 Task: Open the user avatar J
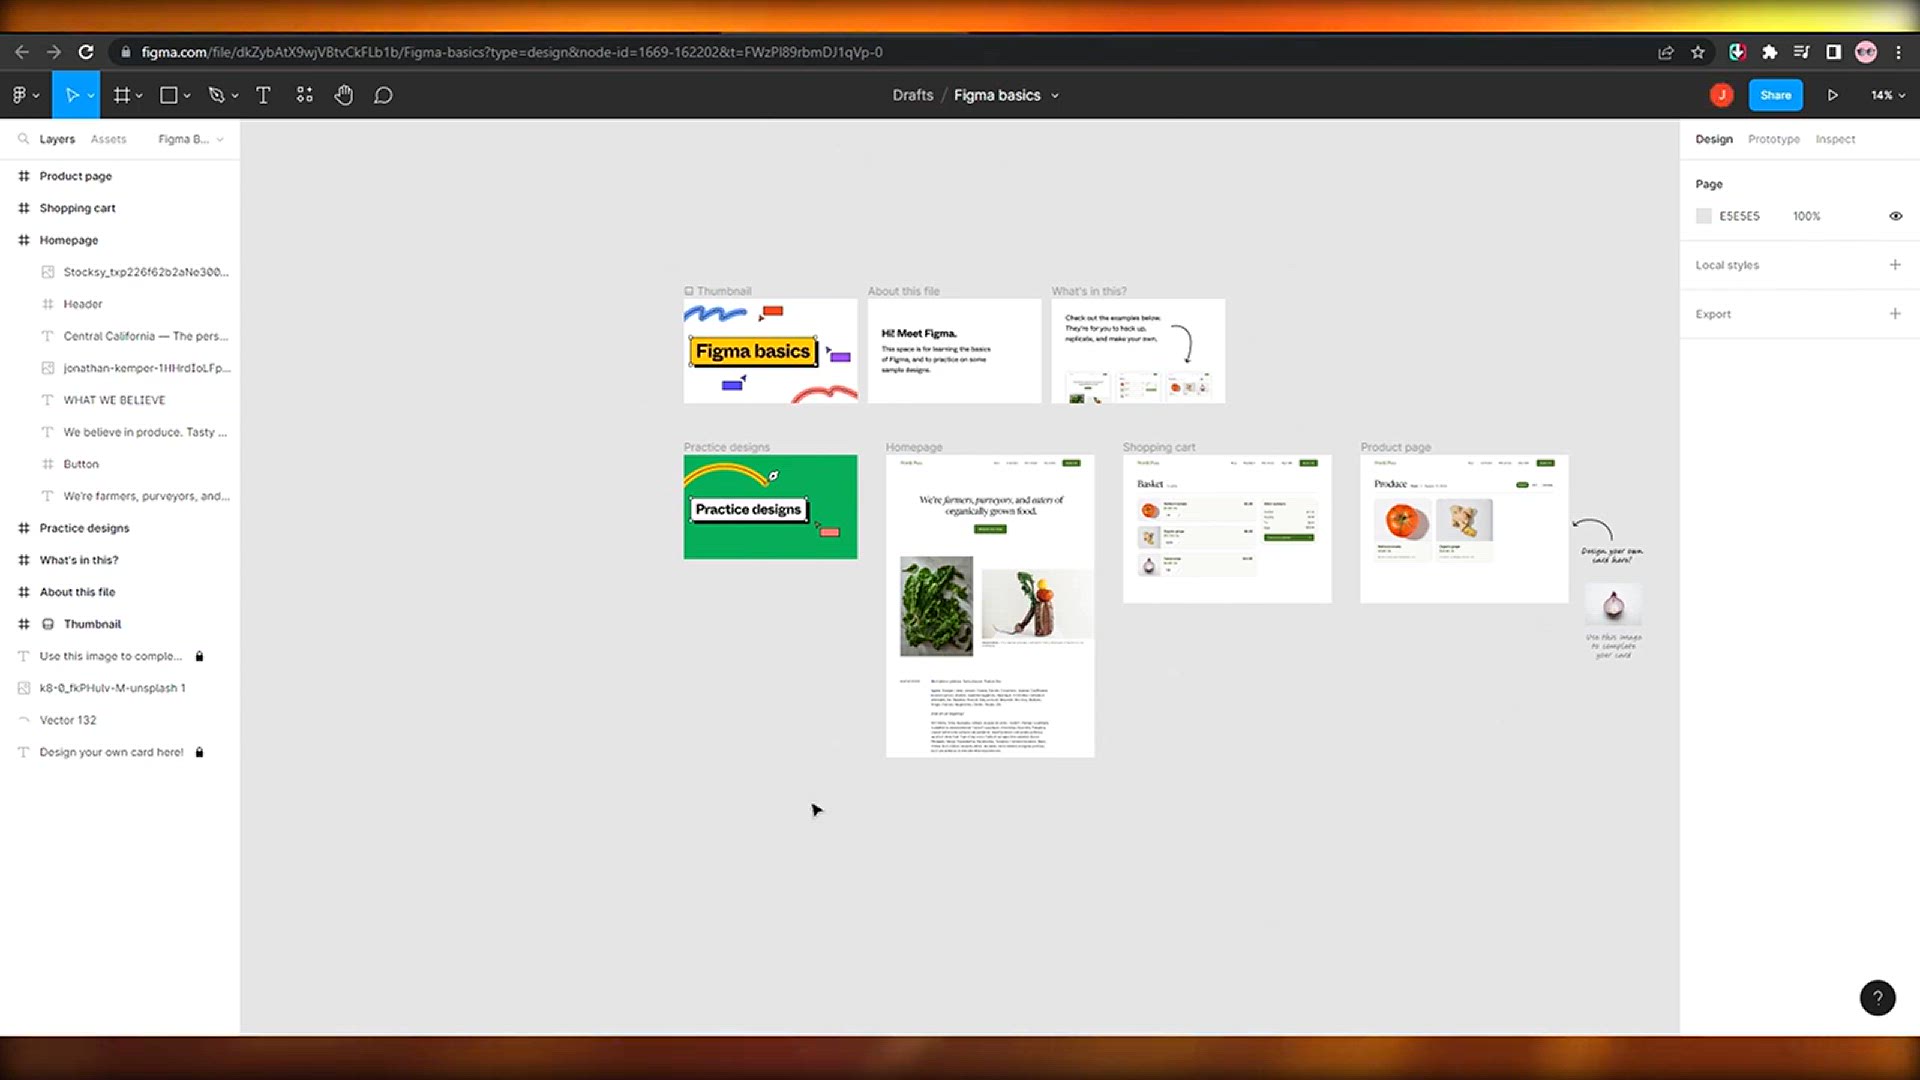1721,95
